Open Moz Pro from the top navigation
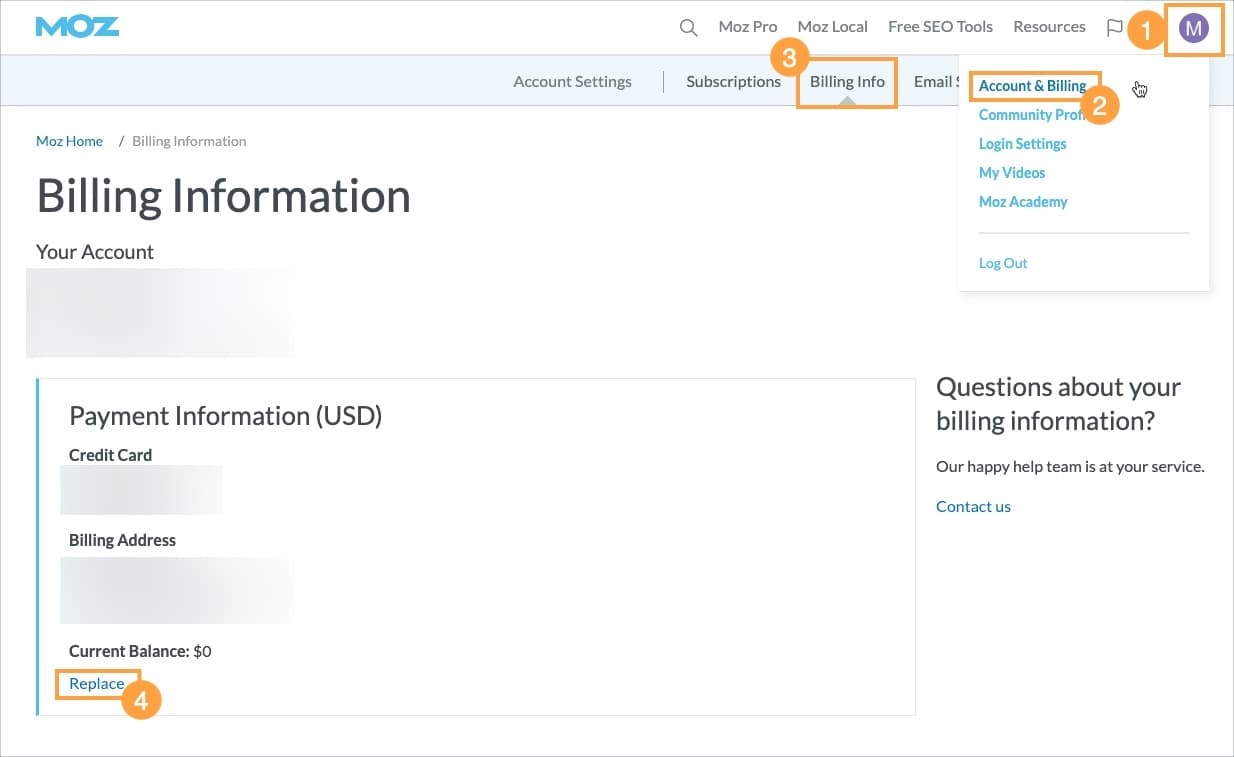Viewport: 1234px width, 757px height. (x=747, y=27)
